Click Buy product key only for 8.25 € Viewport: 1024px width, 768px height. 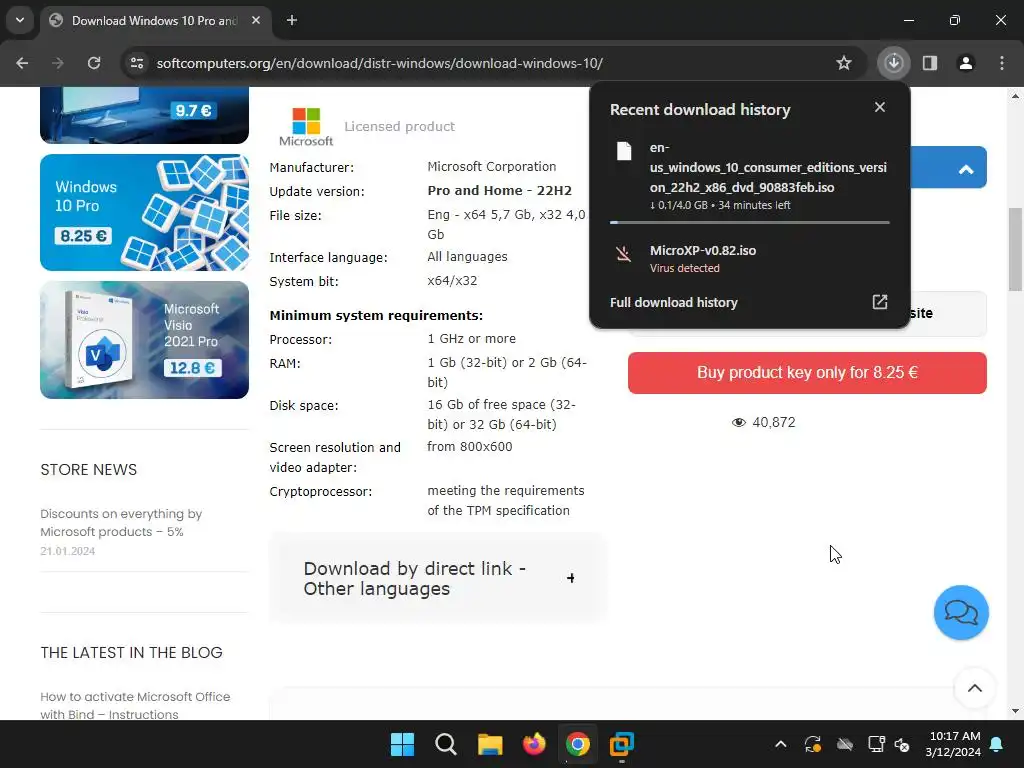[x=807, y=372]
